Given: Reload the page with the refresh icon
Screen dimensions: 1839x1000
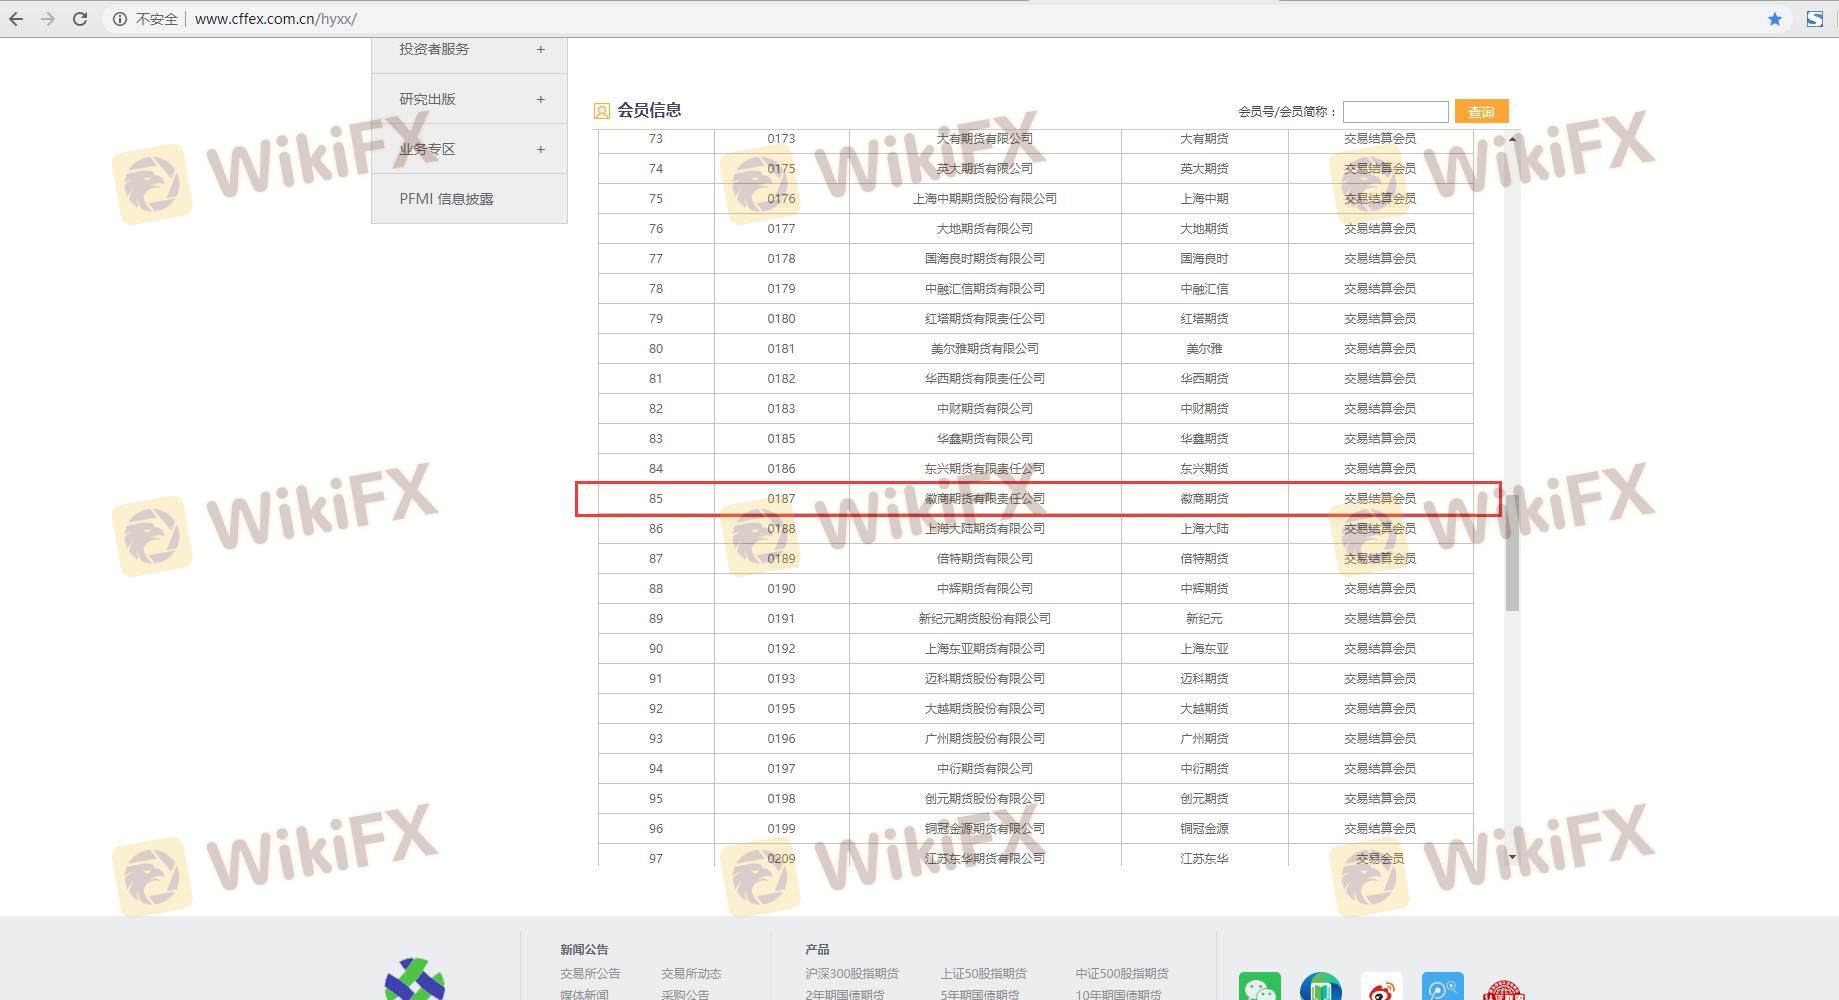Looking at the screenshot, I should (x=80, y=19).
